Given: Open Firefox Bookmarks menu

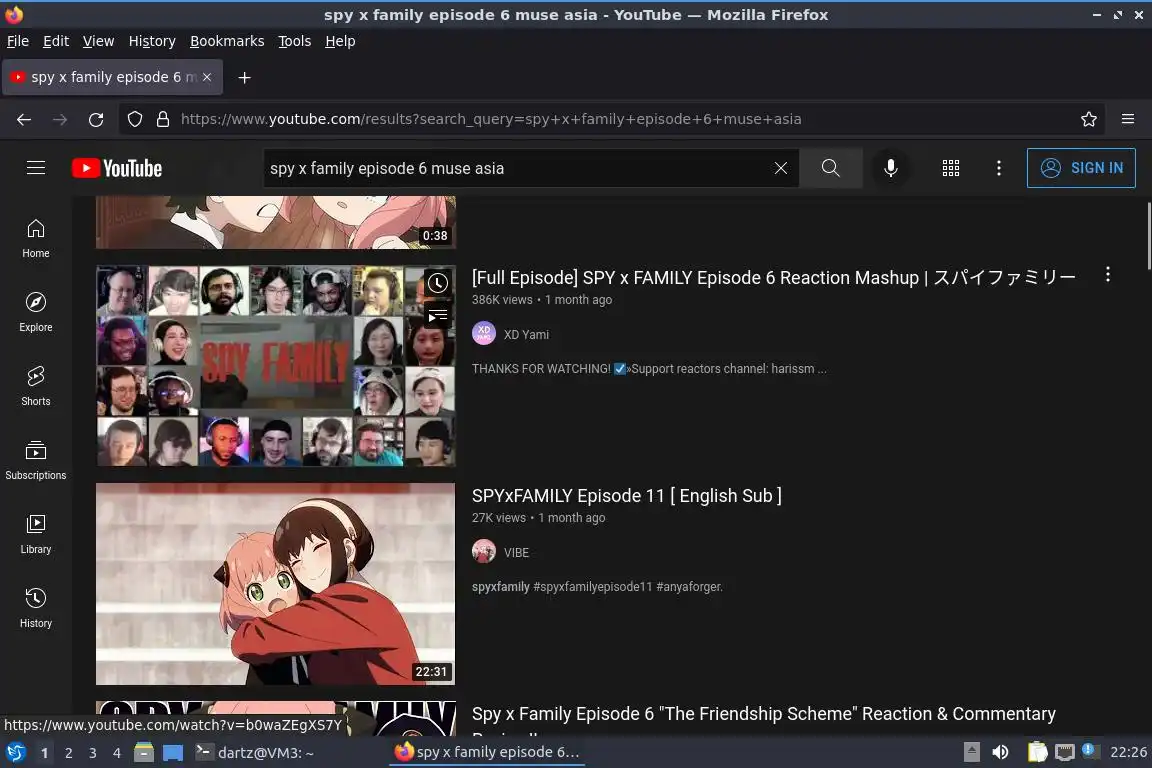Looking at the screenshot, I should (227, 41).
